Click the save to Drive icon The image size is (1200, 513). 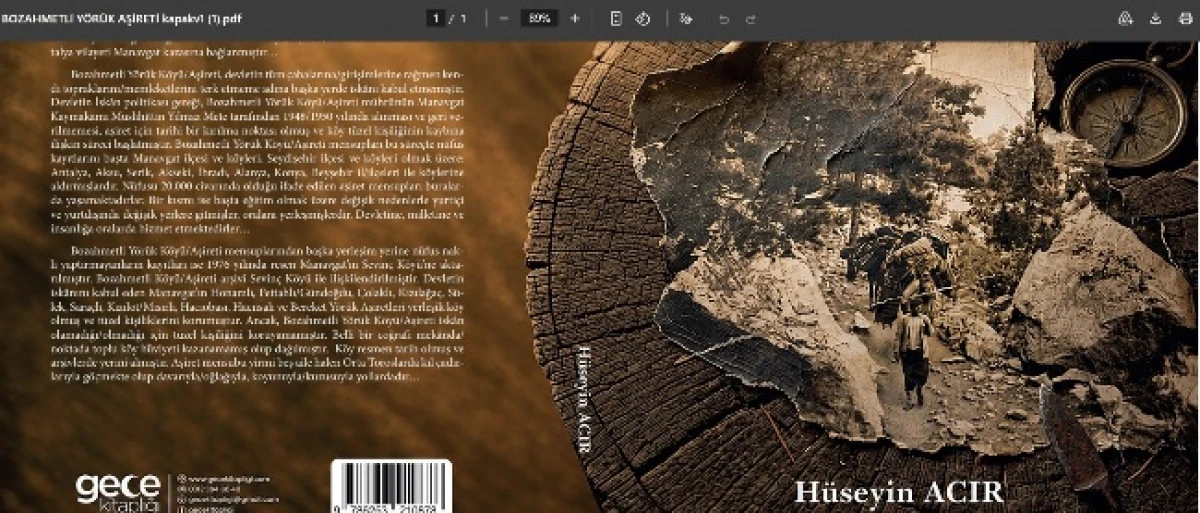point(1127,18)
